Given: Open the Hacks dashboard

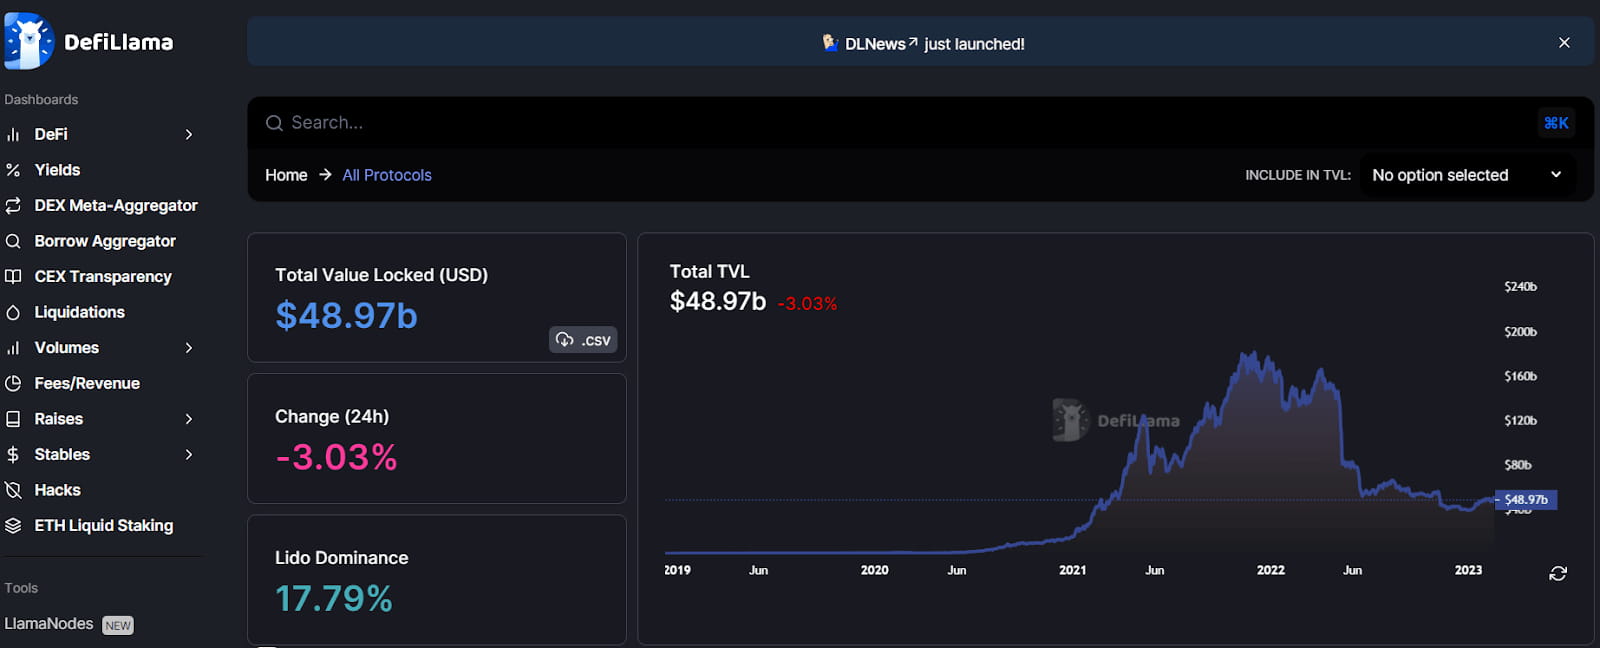Looking at the screenshot, I should pos(57,490).
